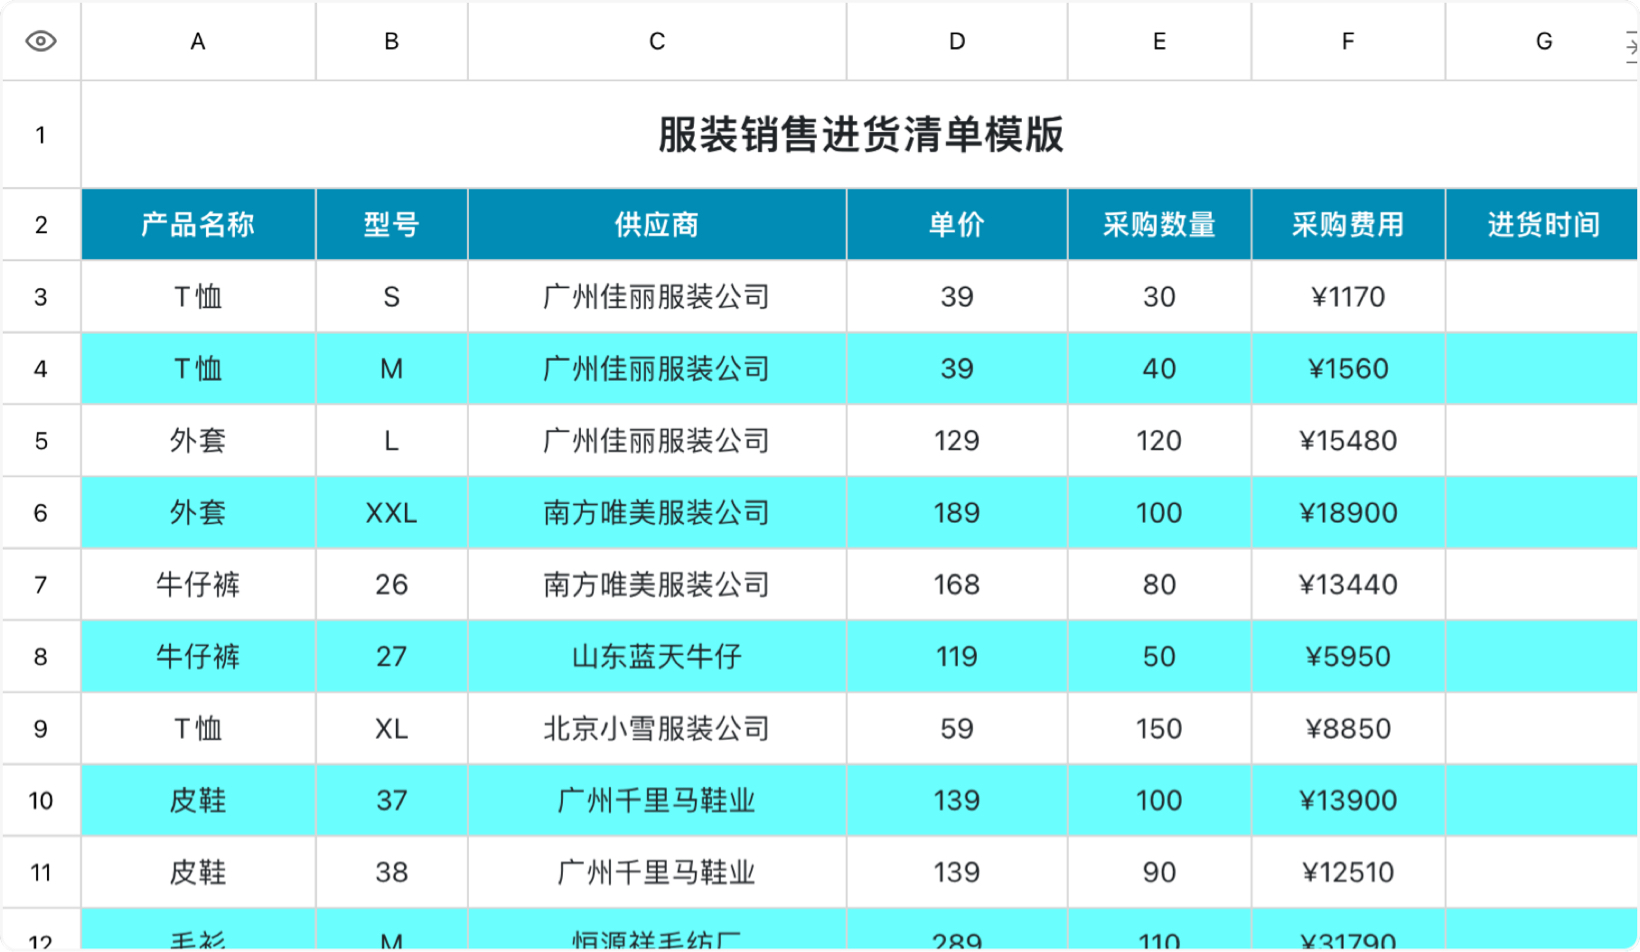The height and width of the screenshot is (952, 1640).
Task: Click the 供应商 header cell
Action: (x=657, y=225)
